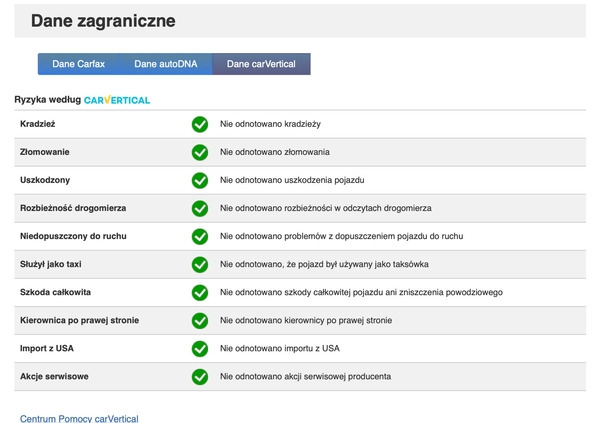
Task: Select the Złomowanie row label
Action: point(45,152)
